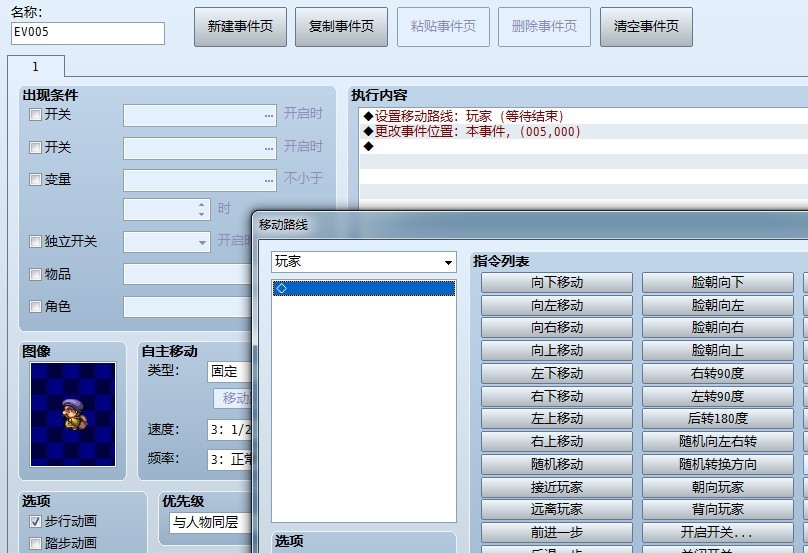Image resolution: width=808 pixels, height=553 pixels.
Task: Open the 独立开关 letter dropdown
Action: pyautogui.click(x=167, y=242)
